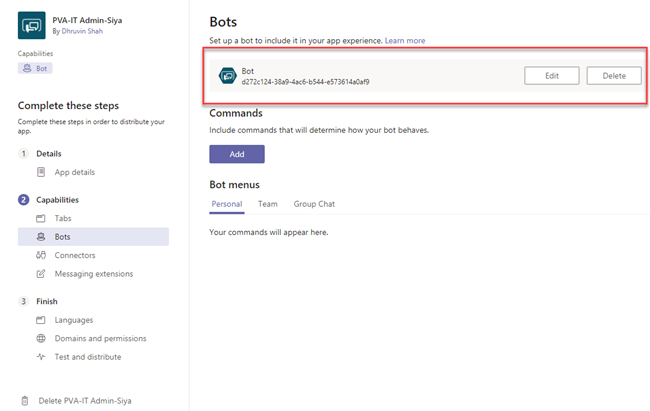
Task: Click the Commands heading
Action: coord(236,113)
